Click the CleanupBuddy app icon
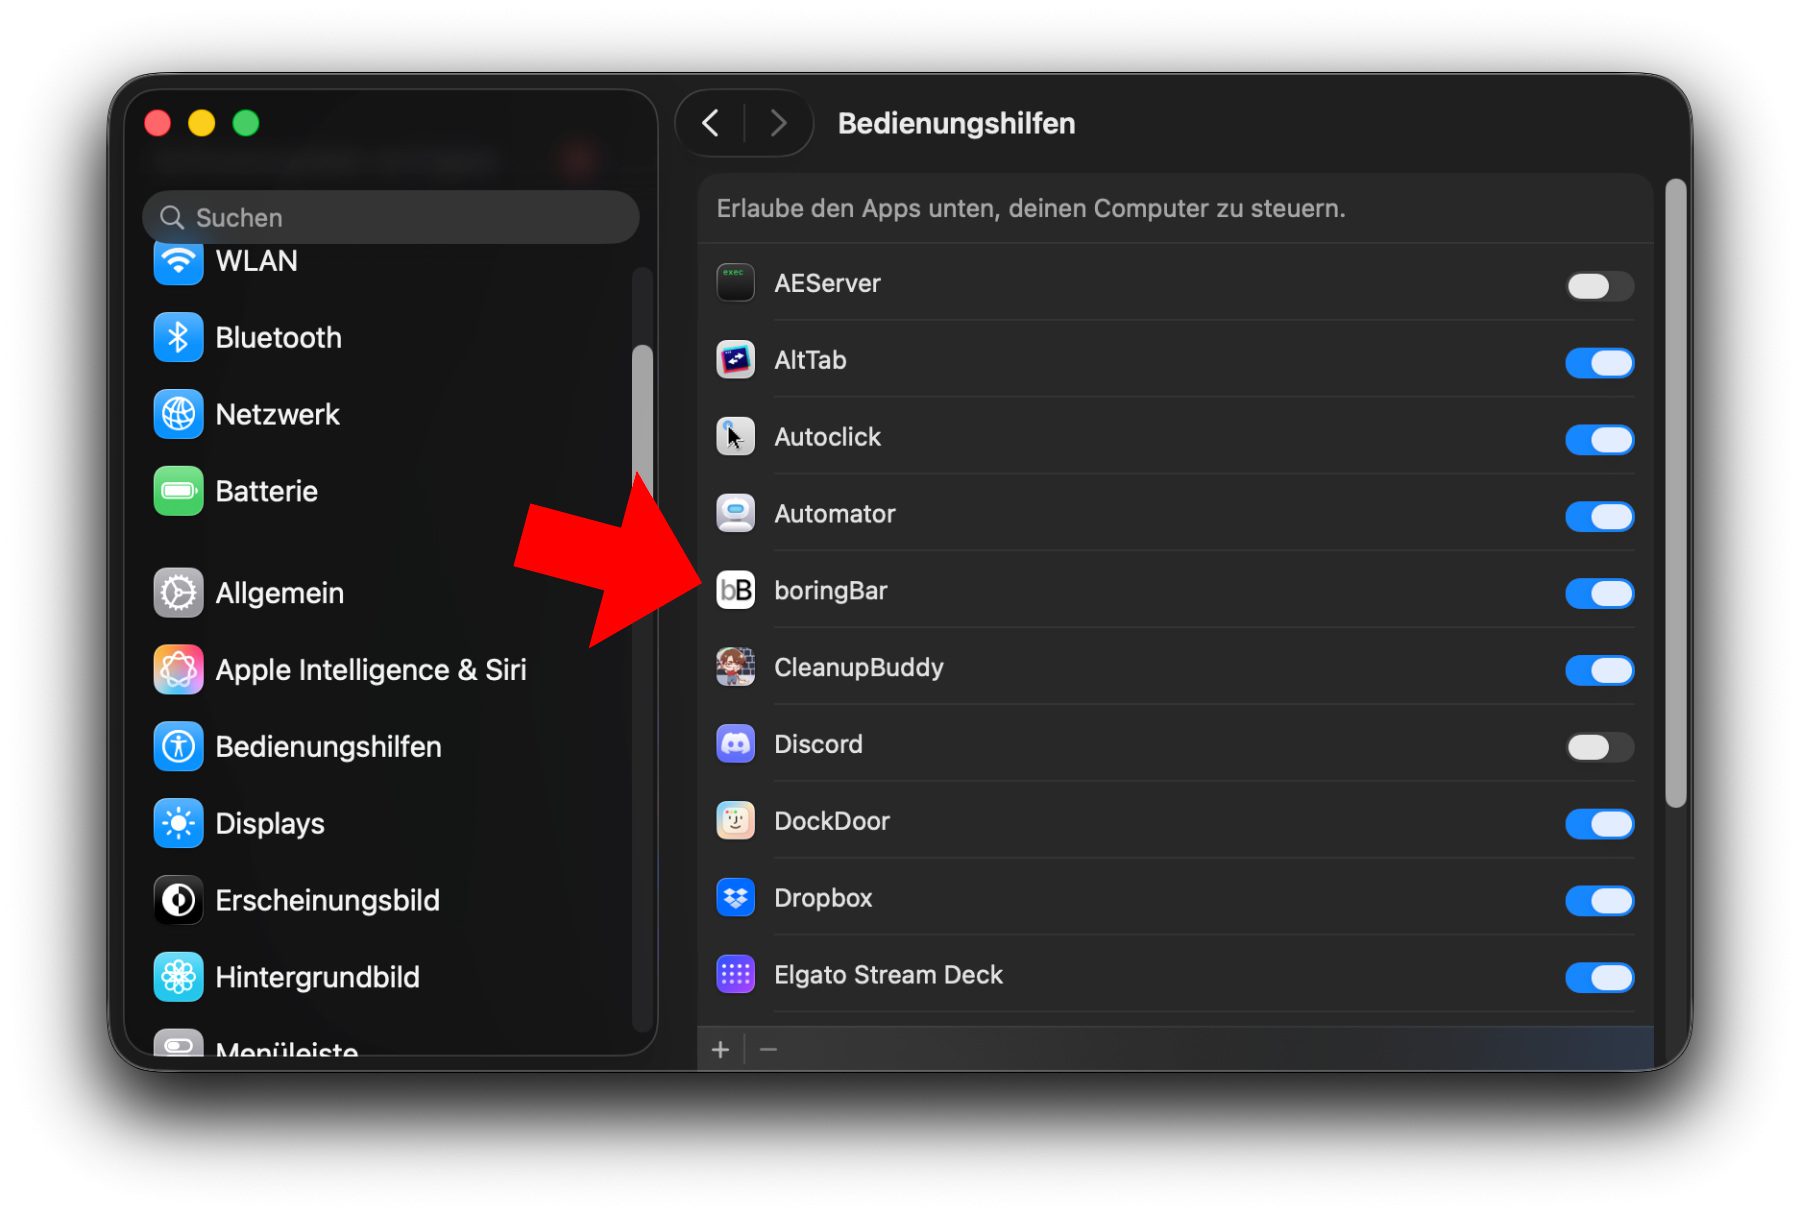Screen dimensions: 1800x1214 click(736, 667)
